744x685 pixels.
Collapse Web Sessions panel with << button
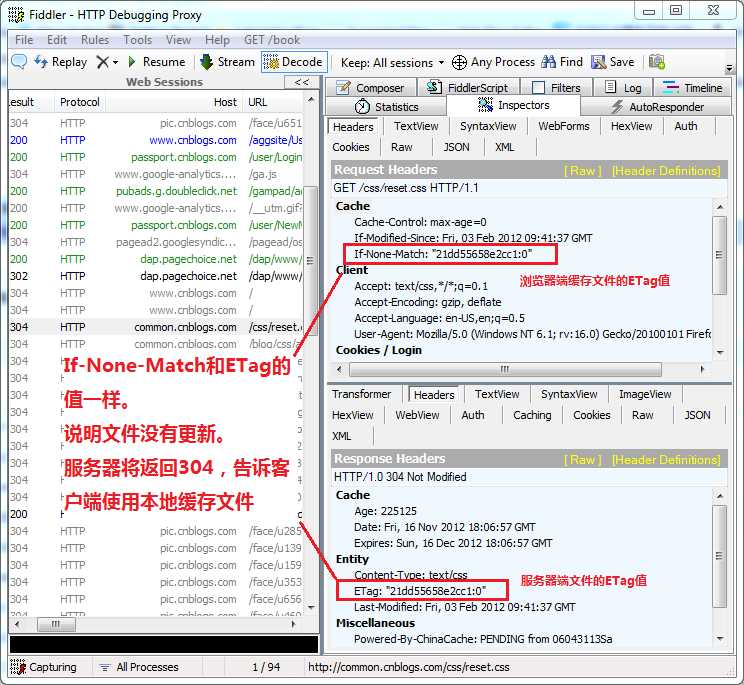tap(302, 82)
